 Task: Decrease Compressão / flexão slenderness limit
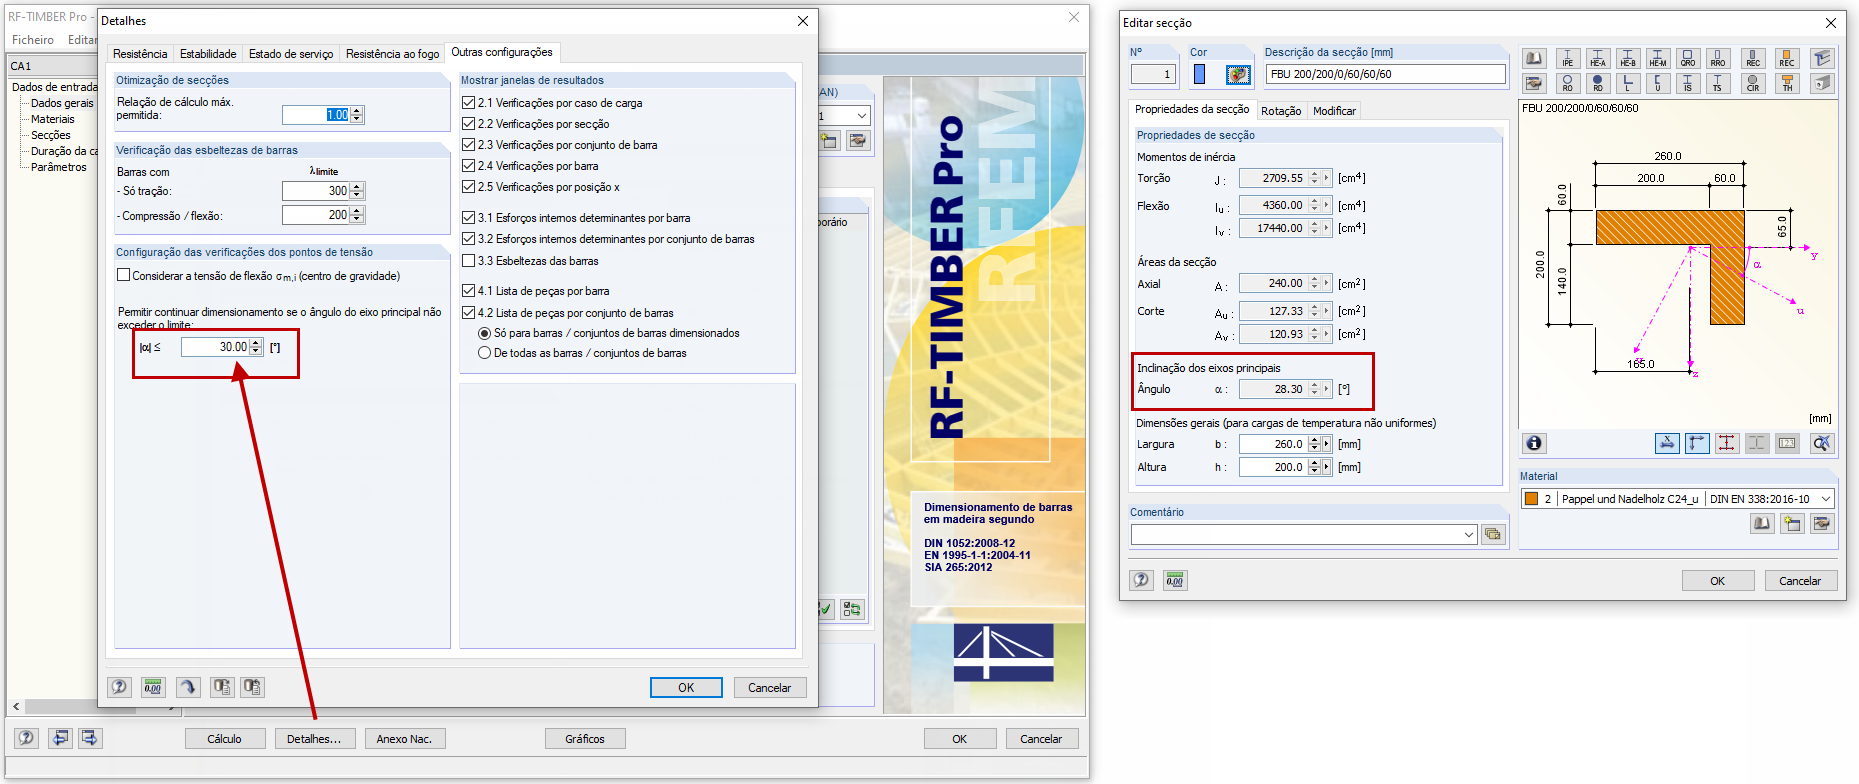(357, 219)
